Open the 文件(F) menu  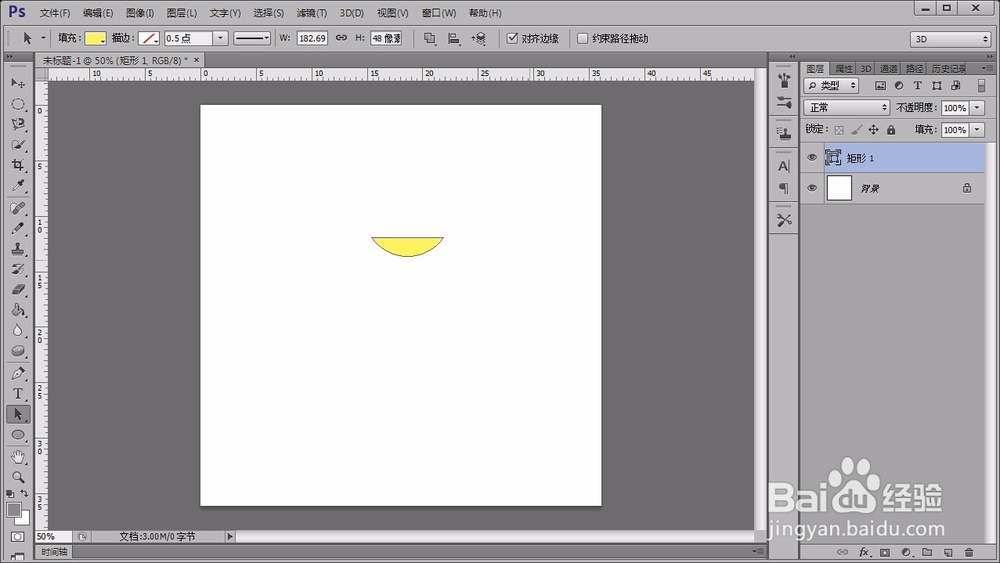tap(54, 13)
